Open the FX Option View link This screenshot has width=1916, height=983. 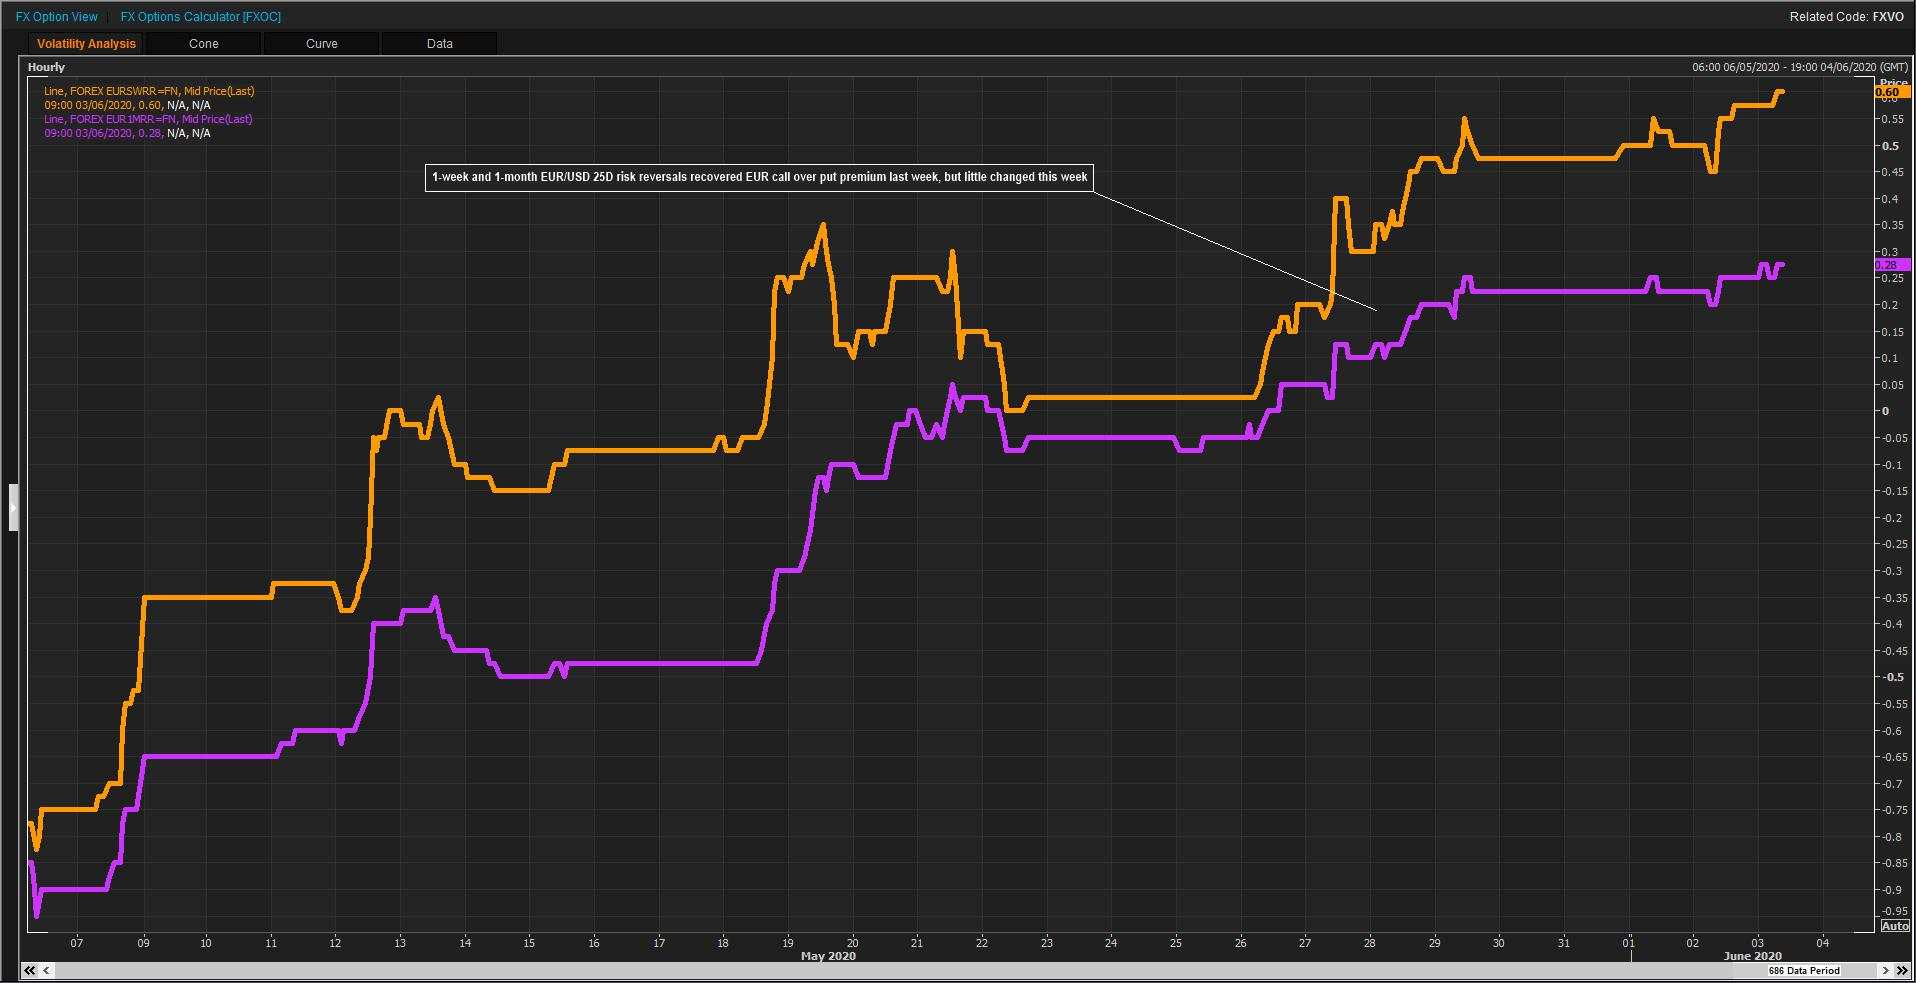click(57, 17)
